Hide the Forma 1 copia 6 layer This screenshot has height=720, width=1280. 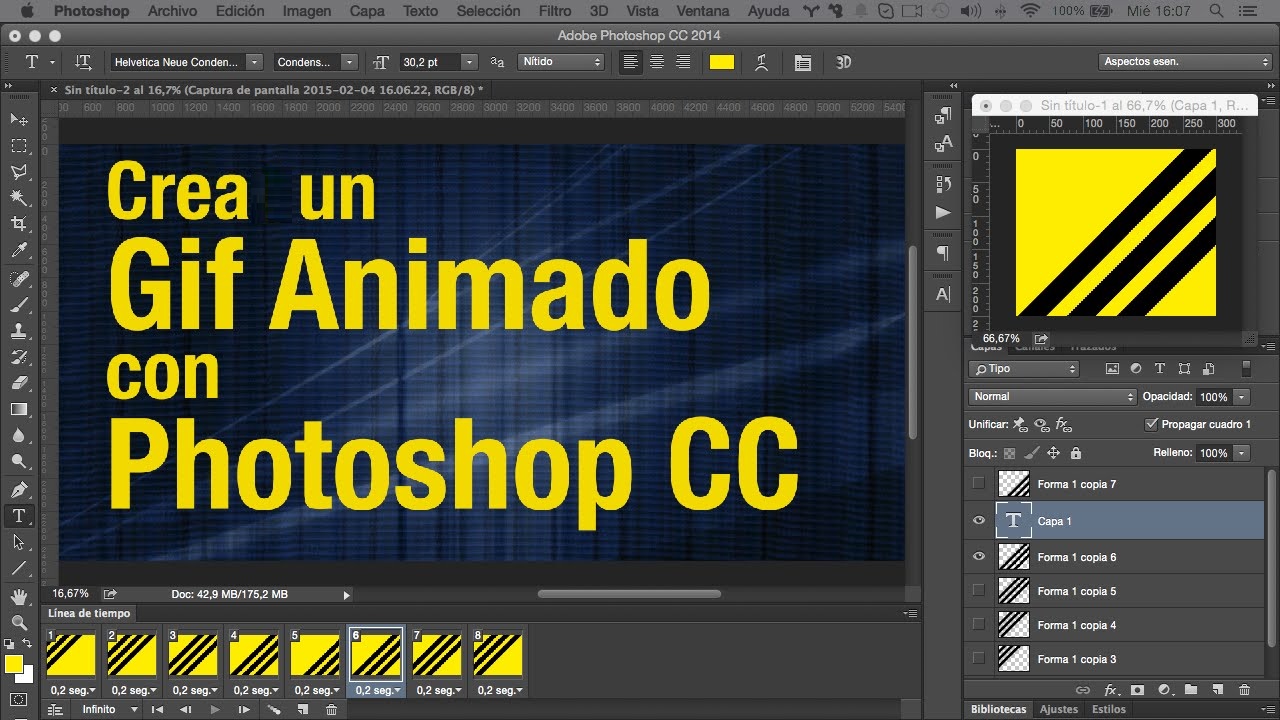[x=979, y=557]
